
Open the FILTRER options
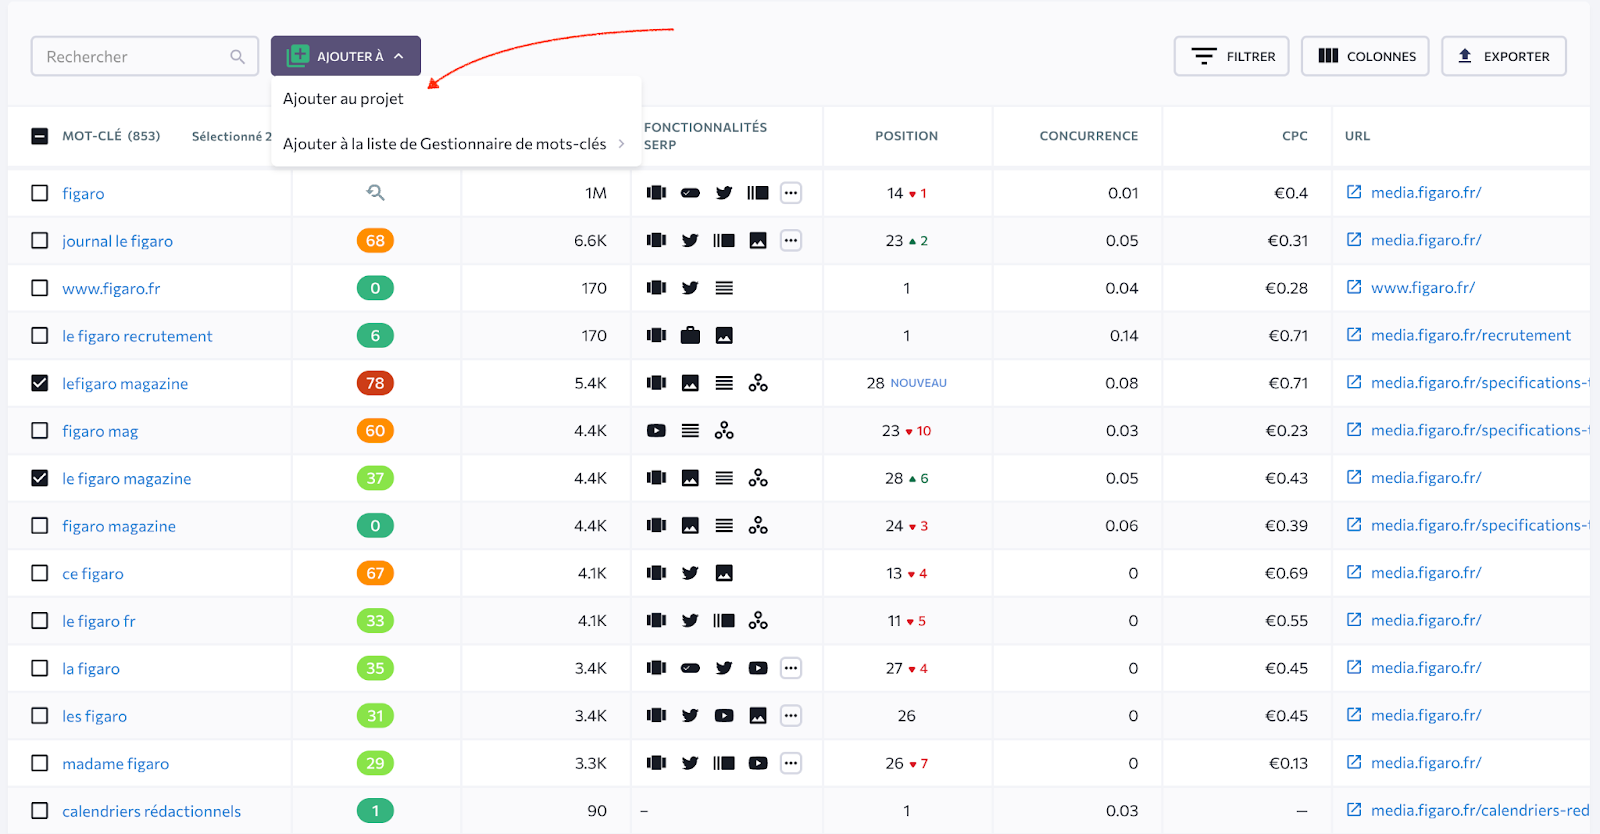click(1232, 56)
